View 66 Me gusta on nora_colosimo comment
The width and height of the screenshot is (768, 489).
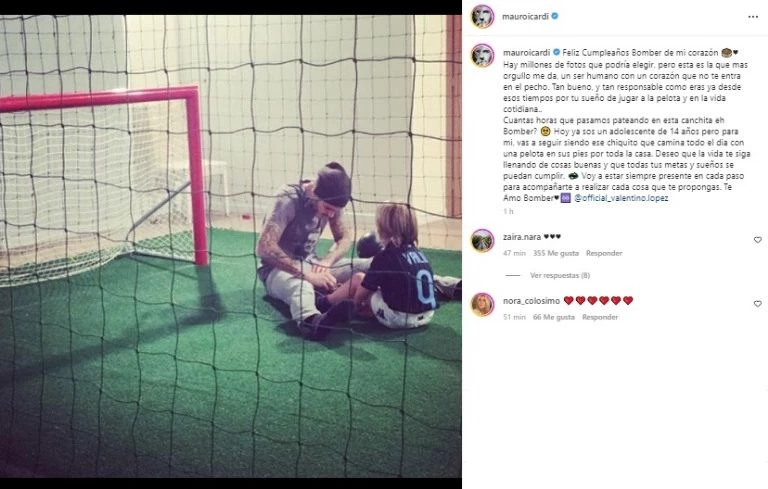(553, 317)
